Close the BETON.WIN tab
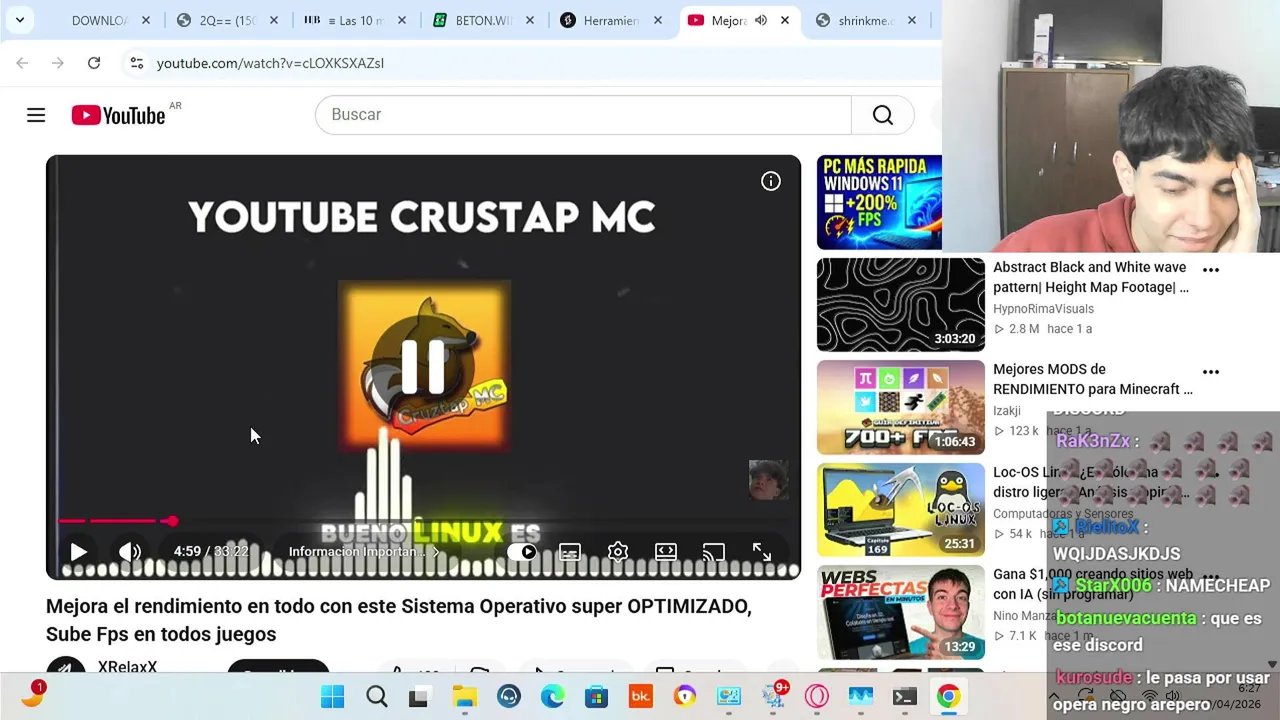Image resolution: width=1280 pixels, height=720 pixels. [x=530, y=20]
